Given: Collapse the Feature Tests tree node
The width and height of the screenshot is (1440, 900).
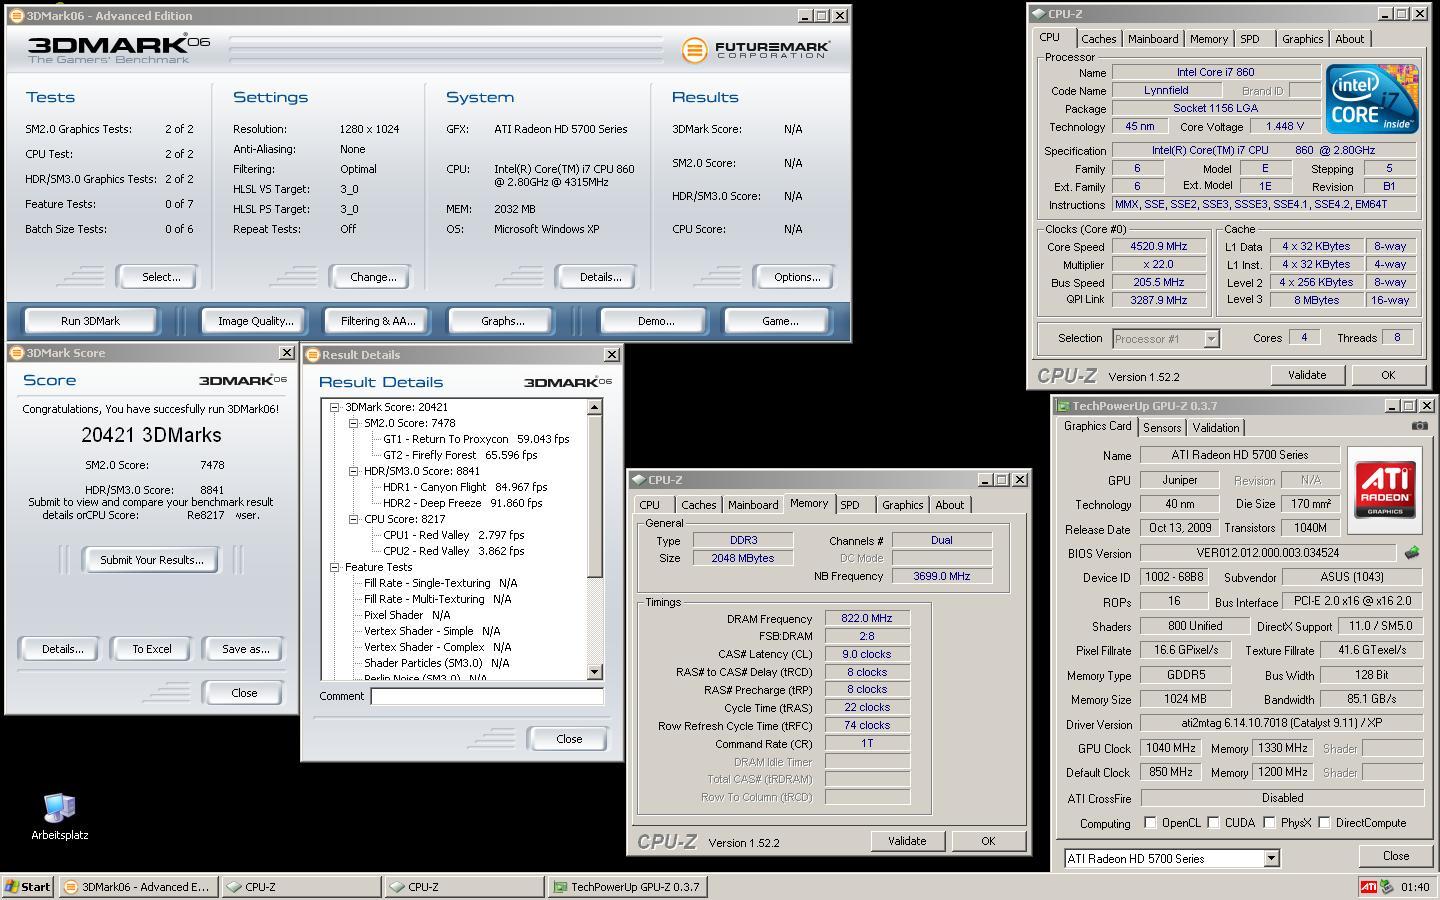Looking at the screenshot, I should tap(335, 567).
